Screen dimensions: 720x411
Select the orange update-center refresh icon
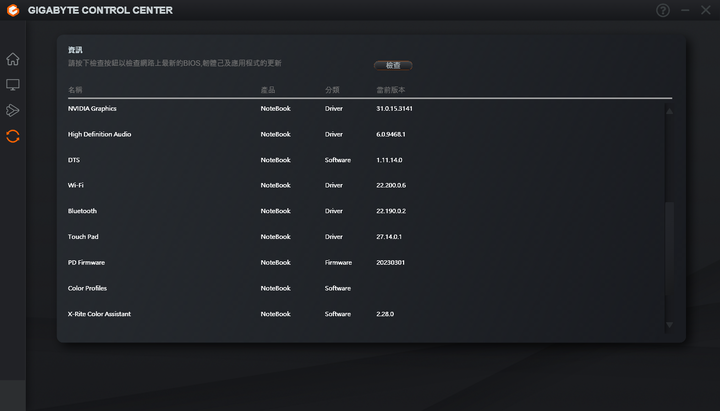[13, 136]
